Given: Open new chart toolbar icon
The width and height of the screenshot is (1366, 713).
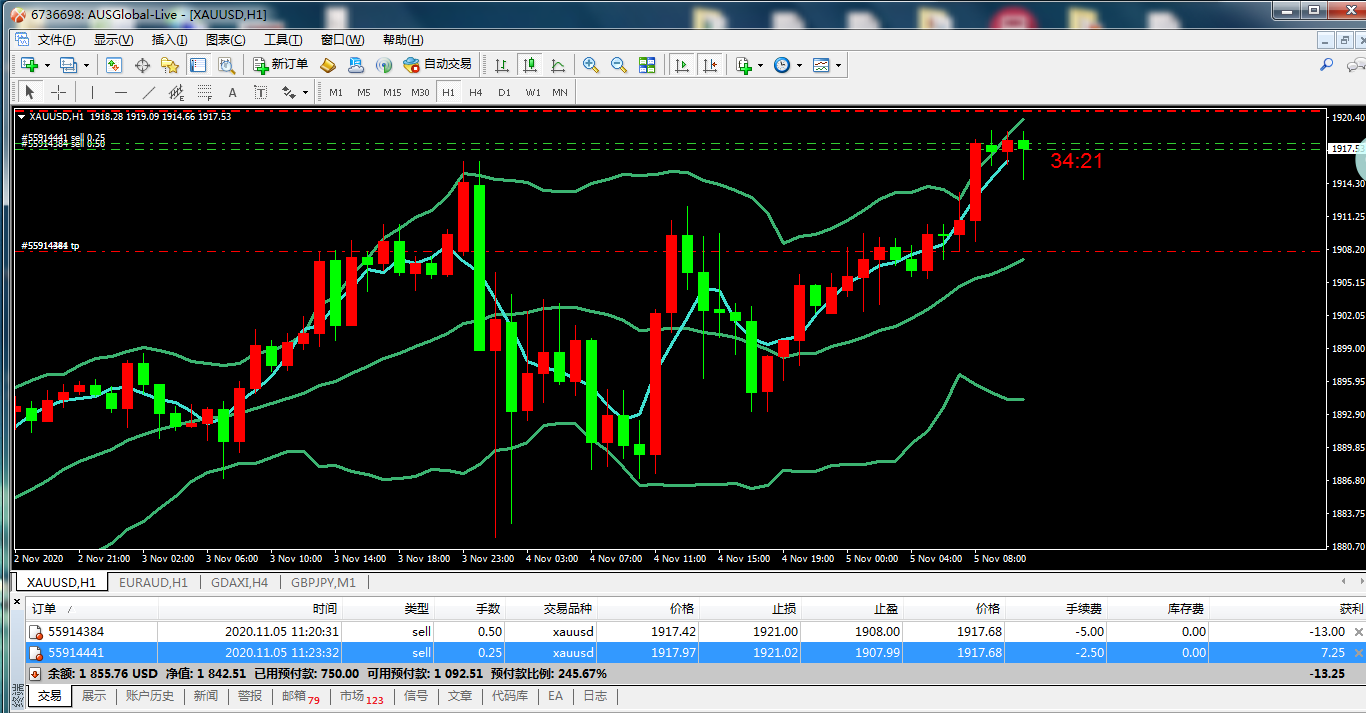Looking at the screenshot, I should [x=29, y=65].
